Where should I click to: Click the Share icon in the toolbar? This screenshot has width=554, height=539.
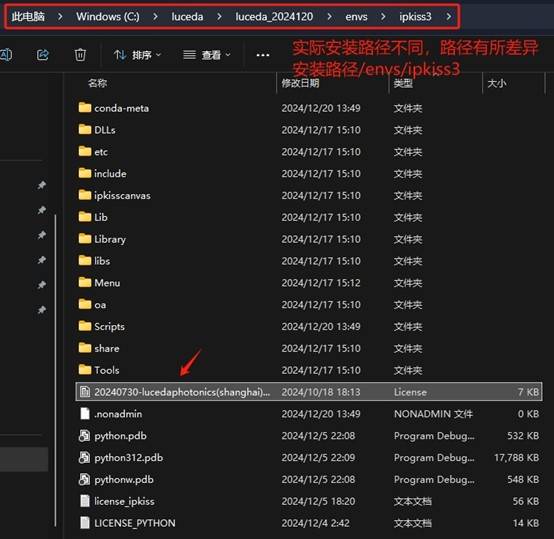43,55
